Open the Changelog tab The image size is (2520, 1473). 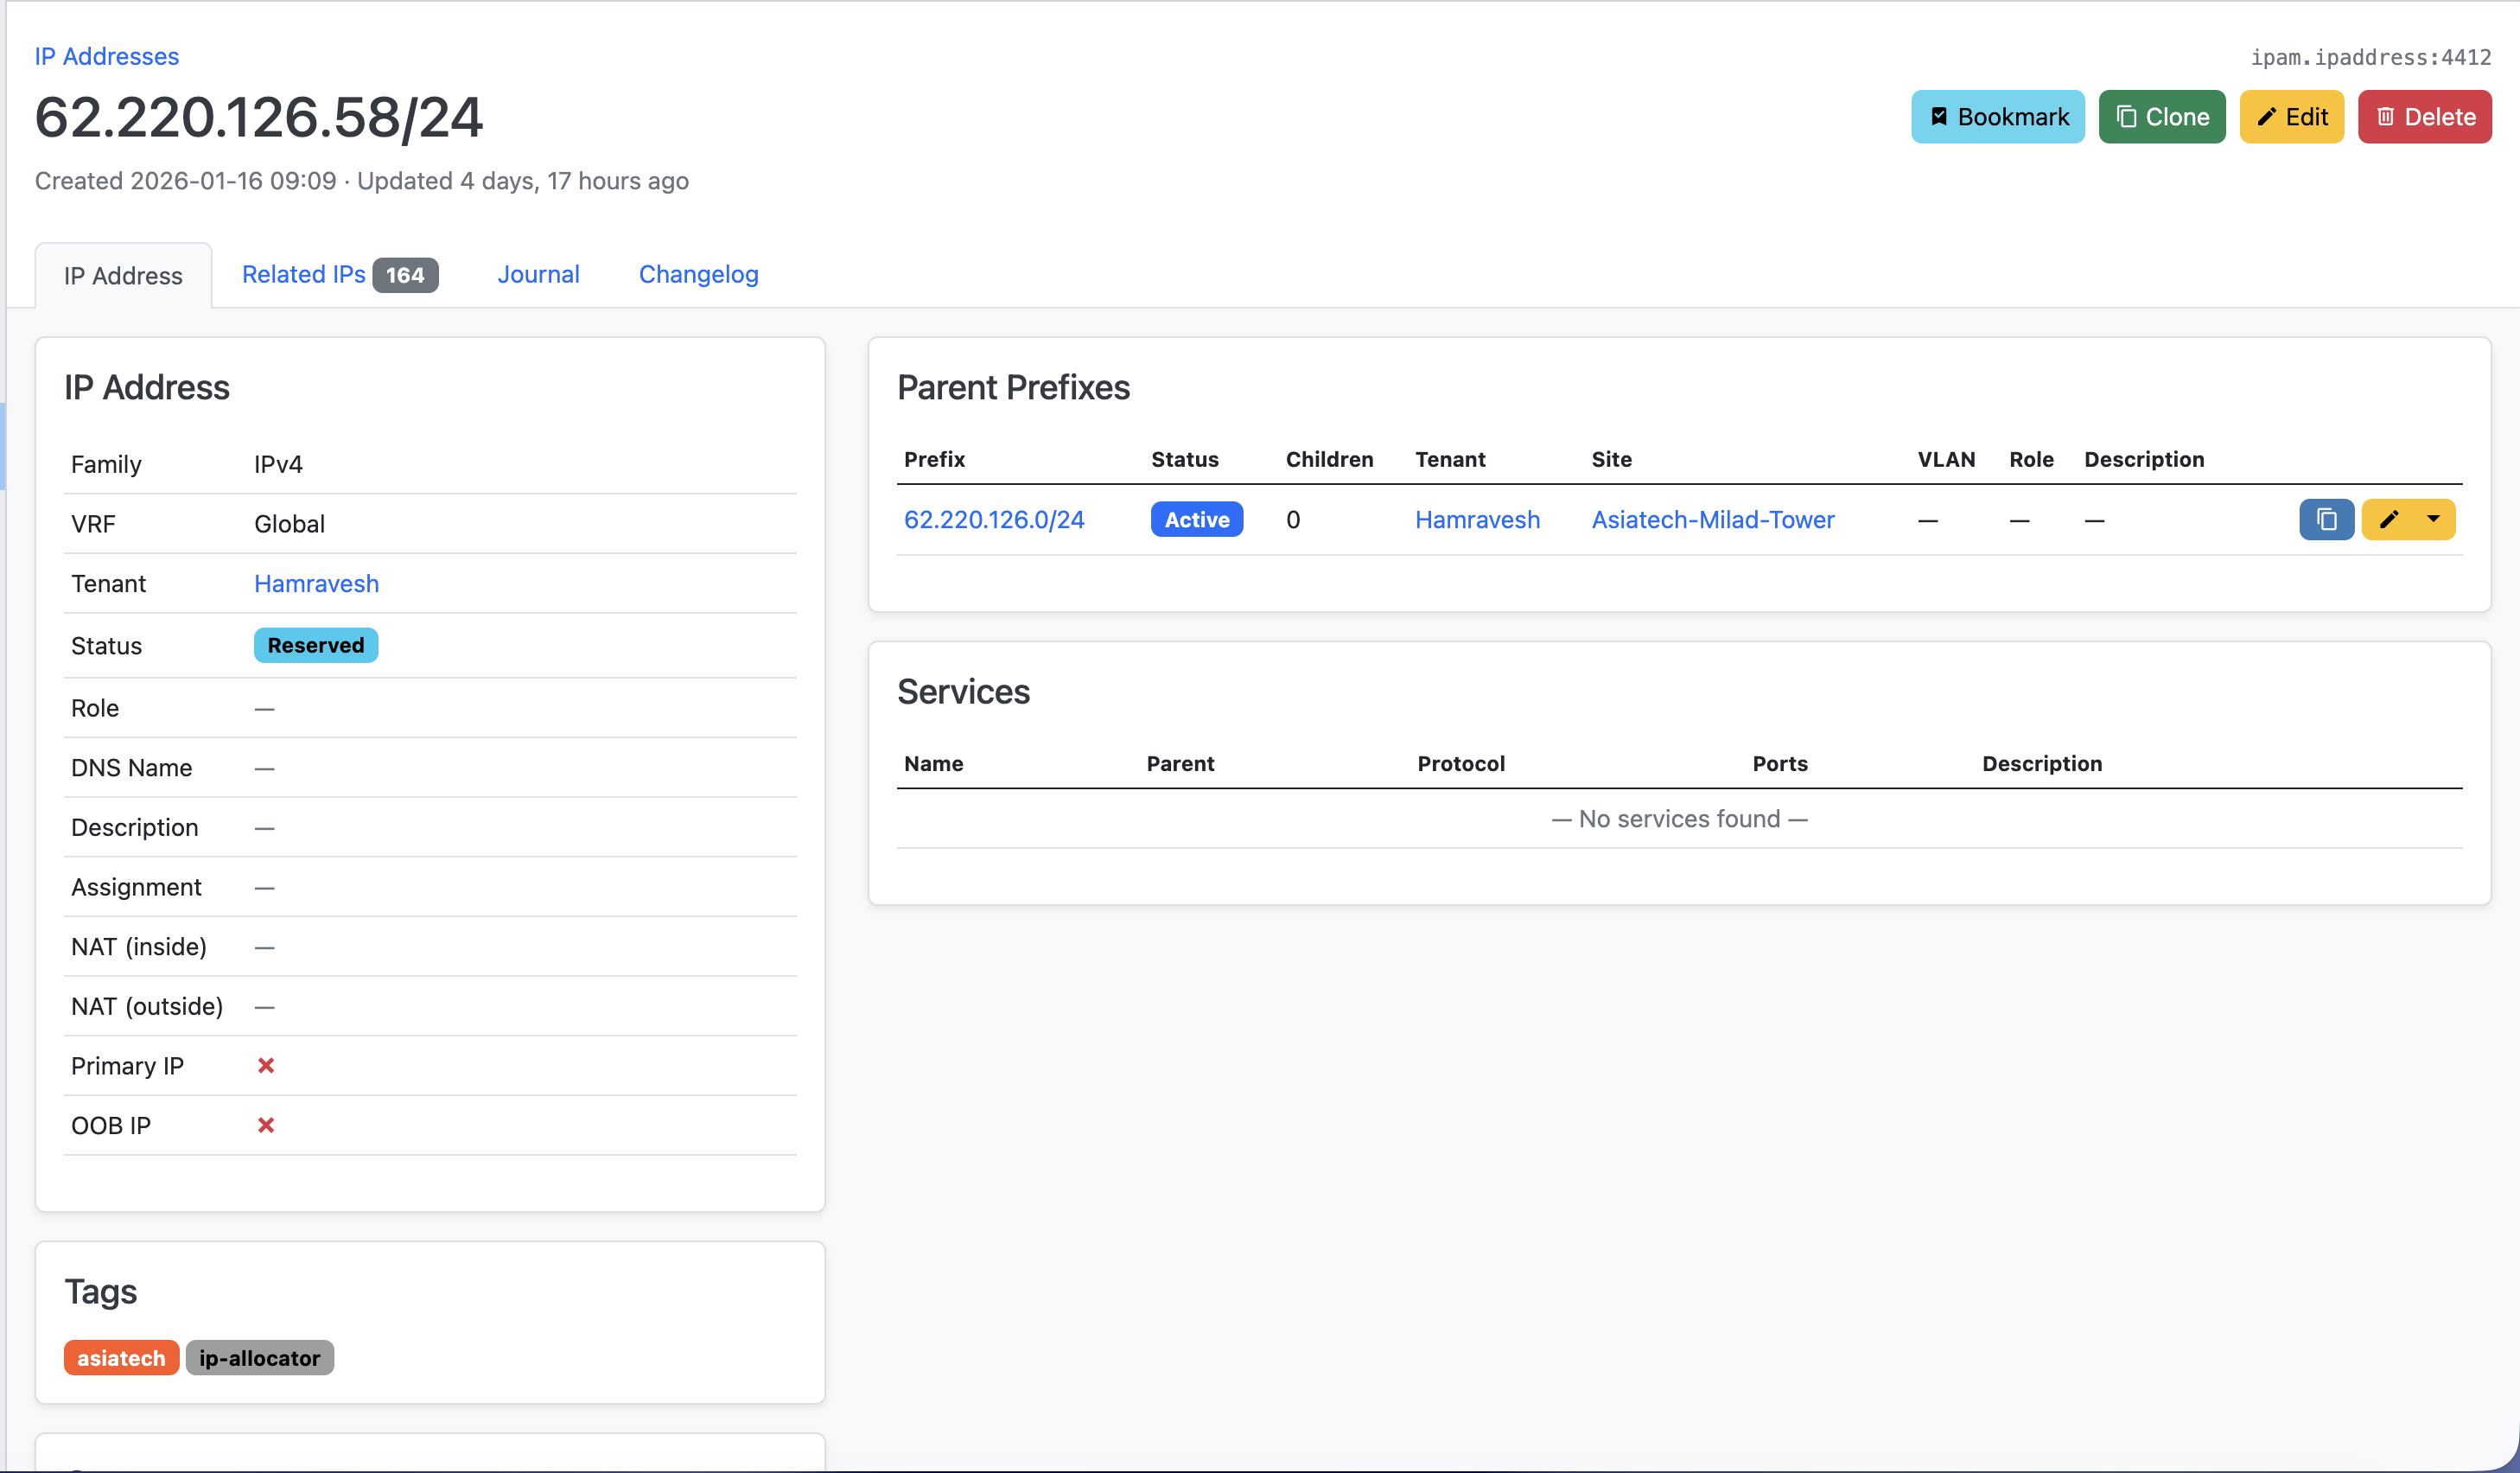click(x=698, y=274)
